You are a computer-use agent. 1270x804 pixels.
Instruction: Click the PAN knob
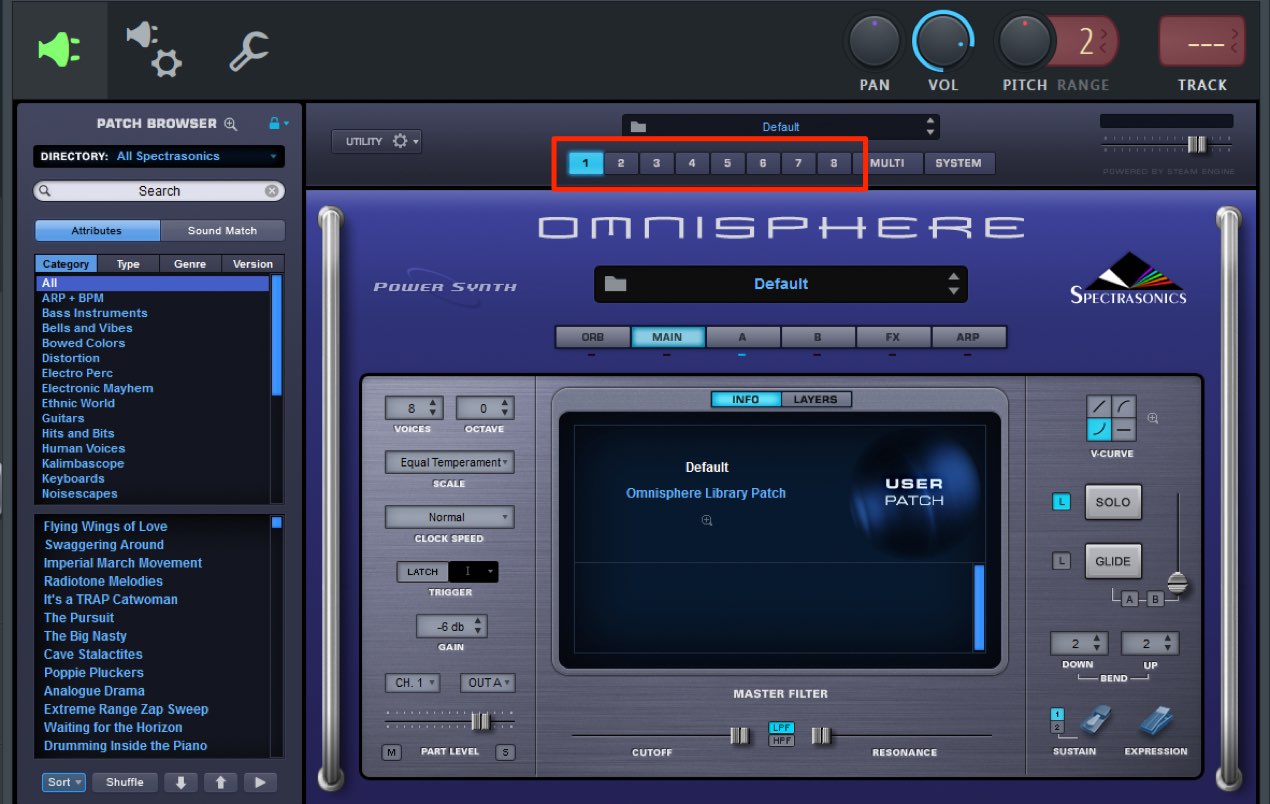click(x=875, y=43)
